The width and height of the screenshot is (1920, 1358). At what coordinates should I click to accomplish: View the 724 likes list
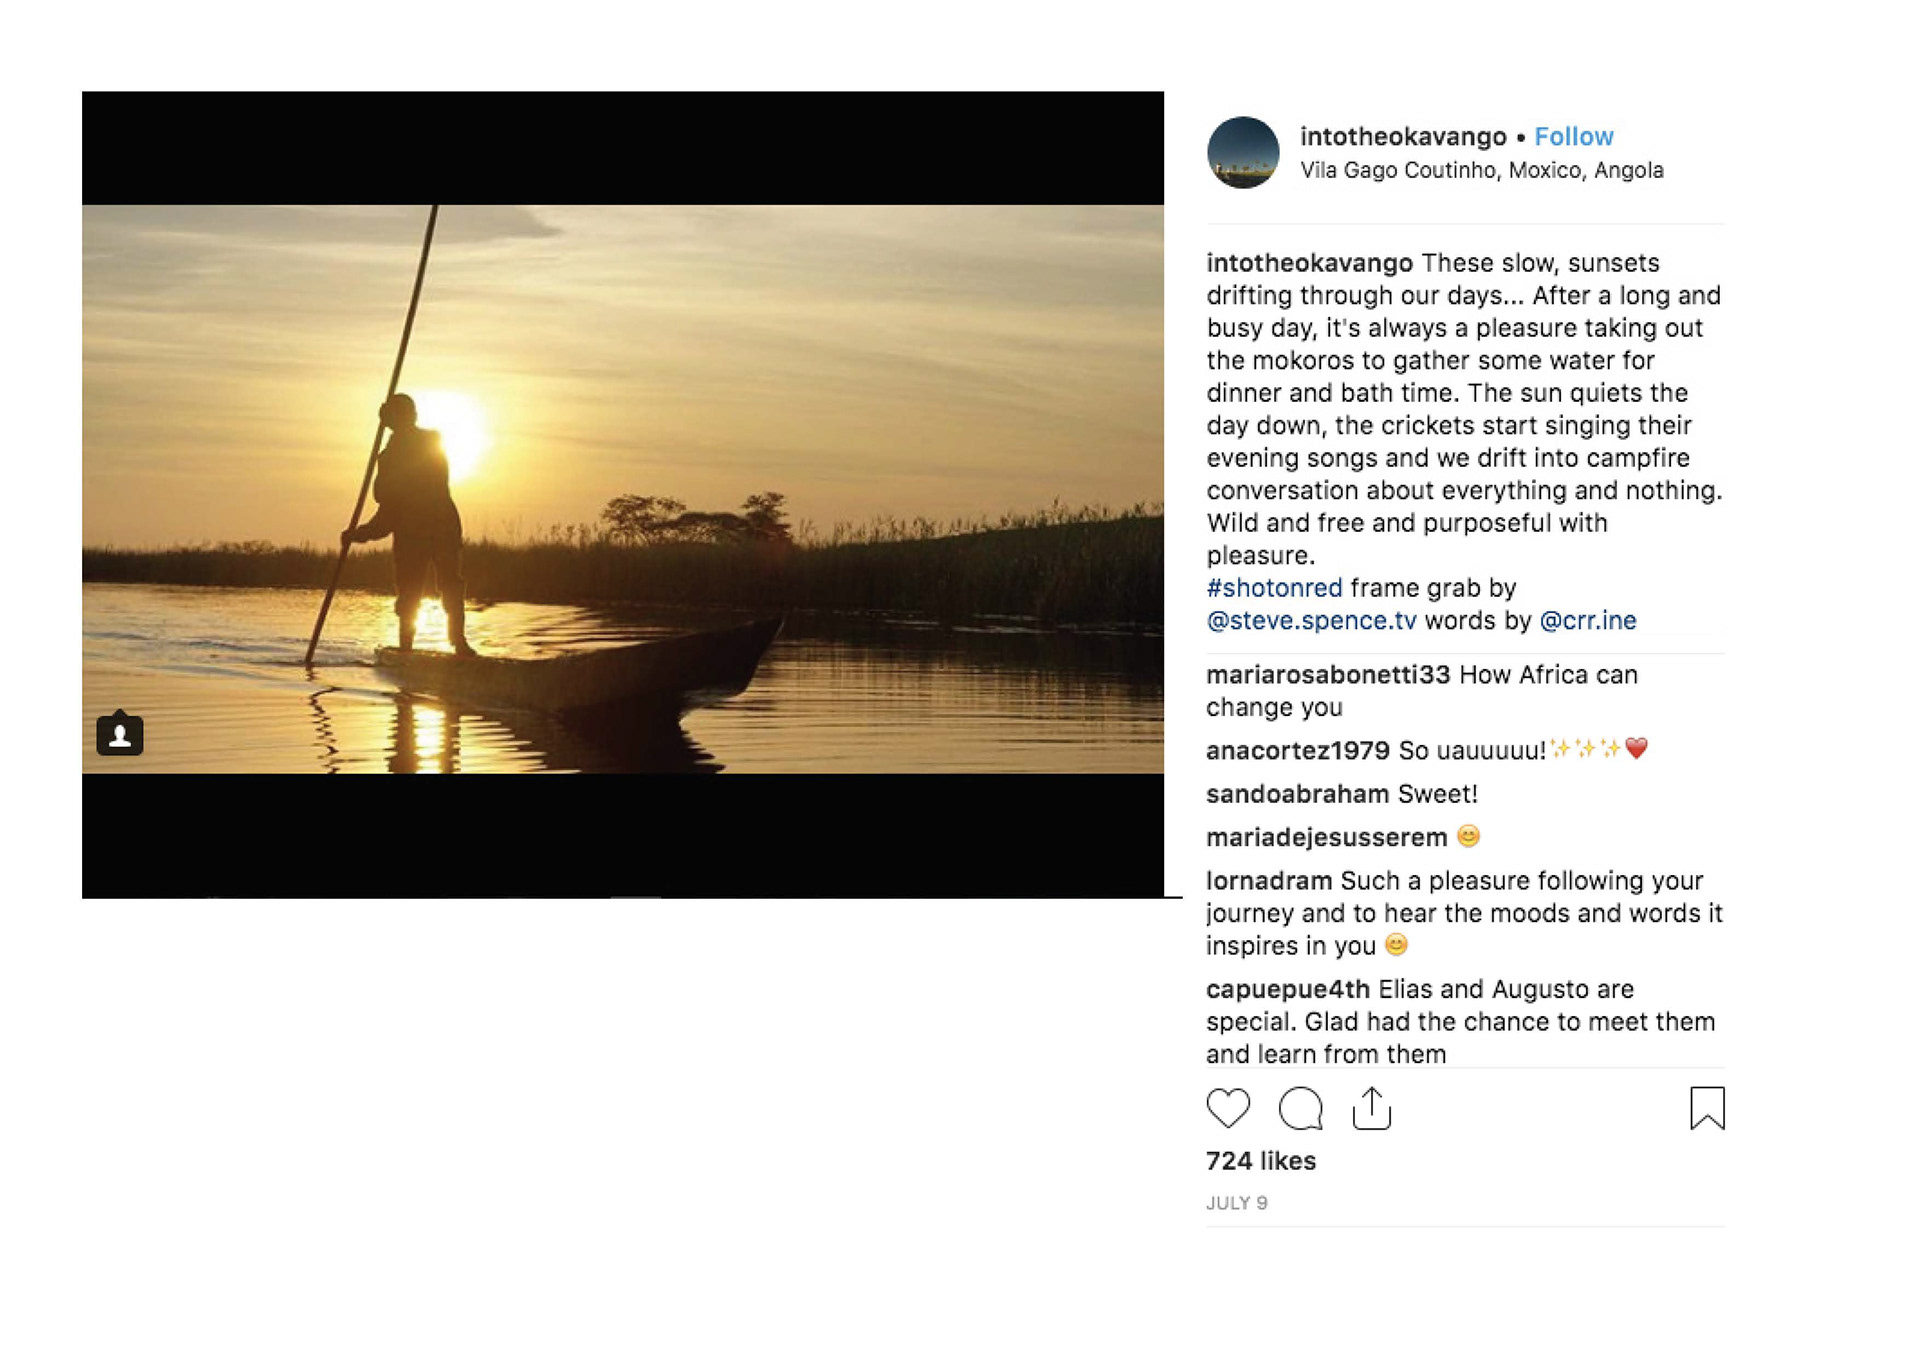pyautogui.click(x=1260, y=1161)
